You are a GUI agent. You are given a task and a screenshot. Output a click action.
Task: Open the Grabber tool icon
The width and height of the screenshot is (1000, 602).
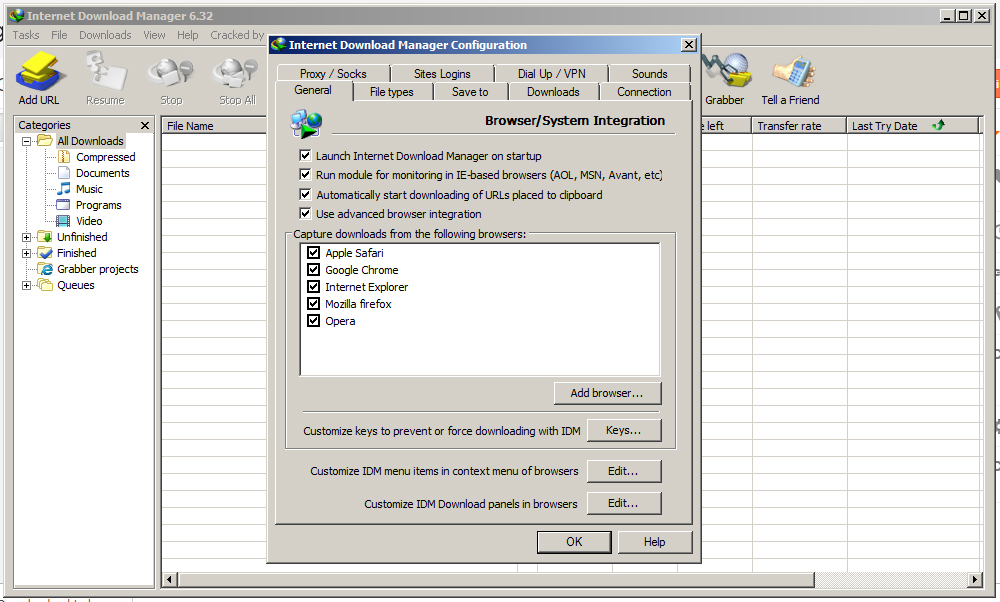(726, 70)
